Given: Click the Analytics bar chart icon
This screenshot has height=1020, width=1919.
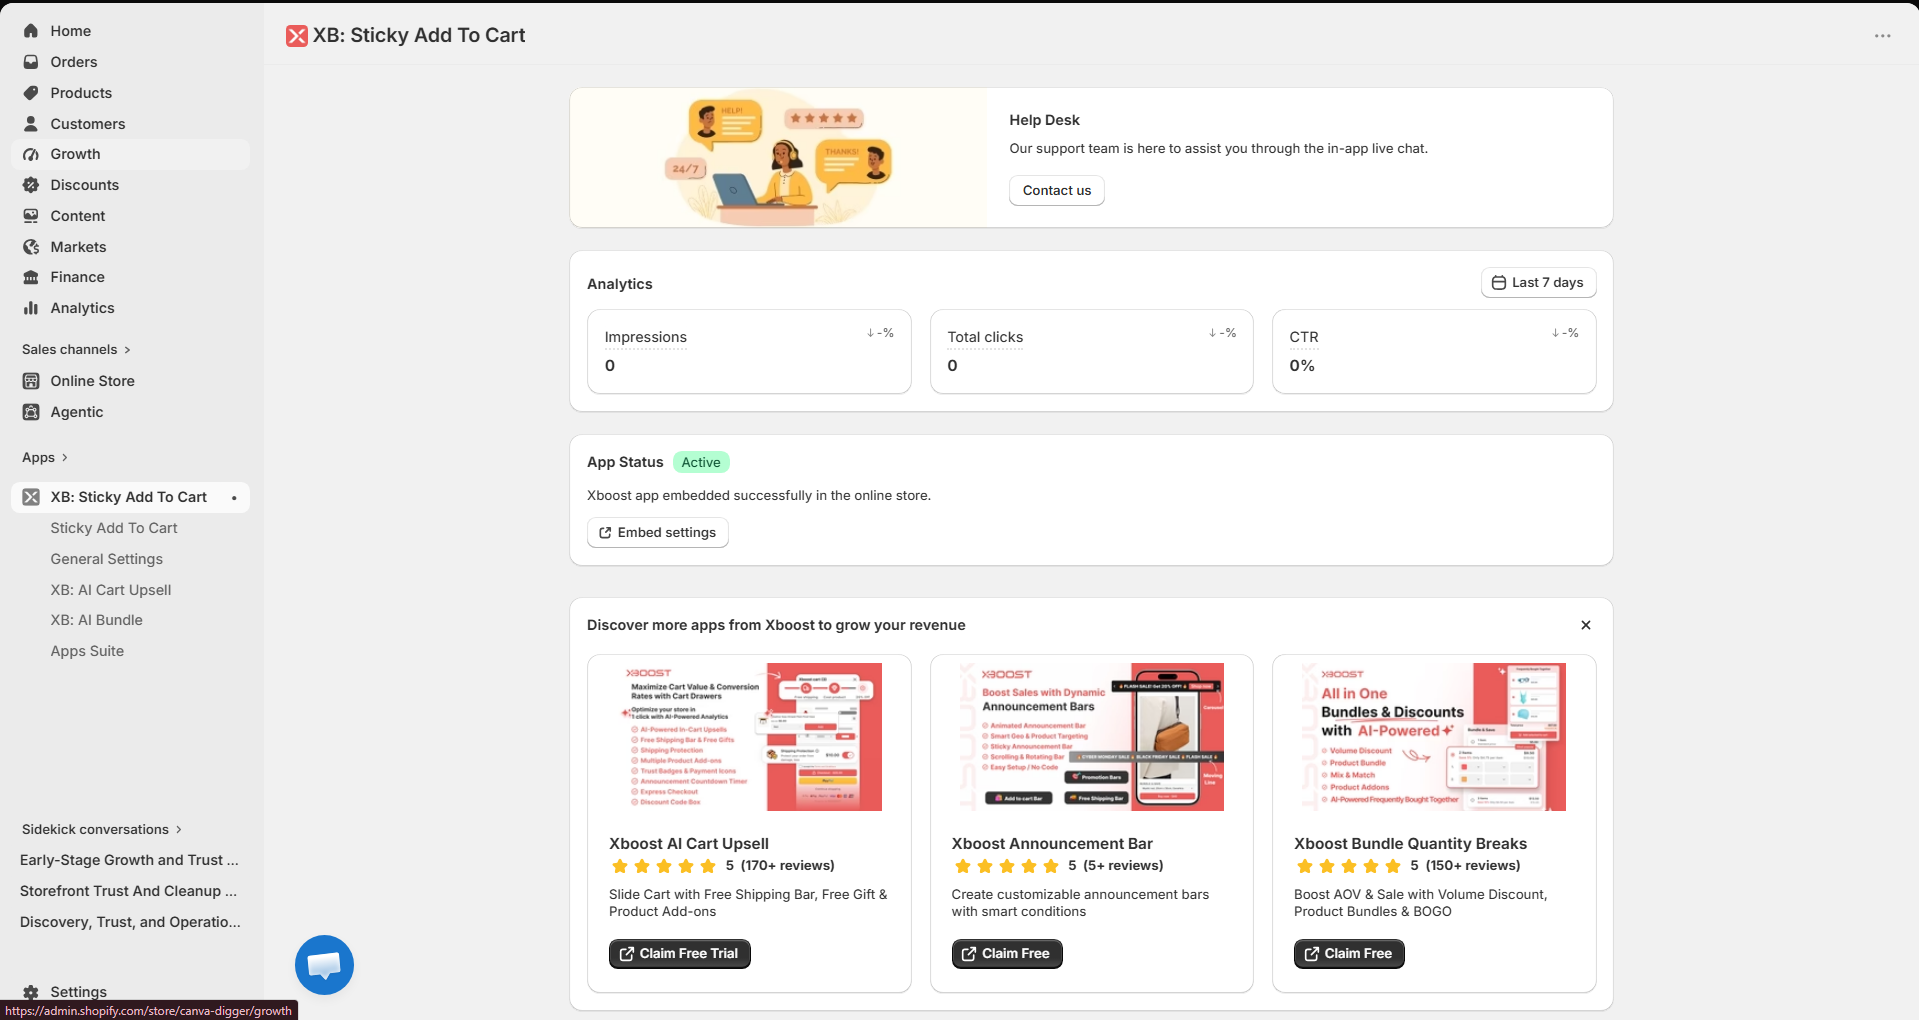Looking at the screenshot, I should tap(31, 308).
